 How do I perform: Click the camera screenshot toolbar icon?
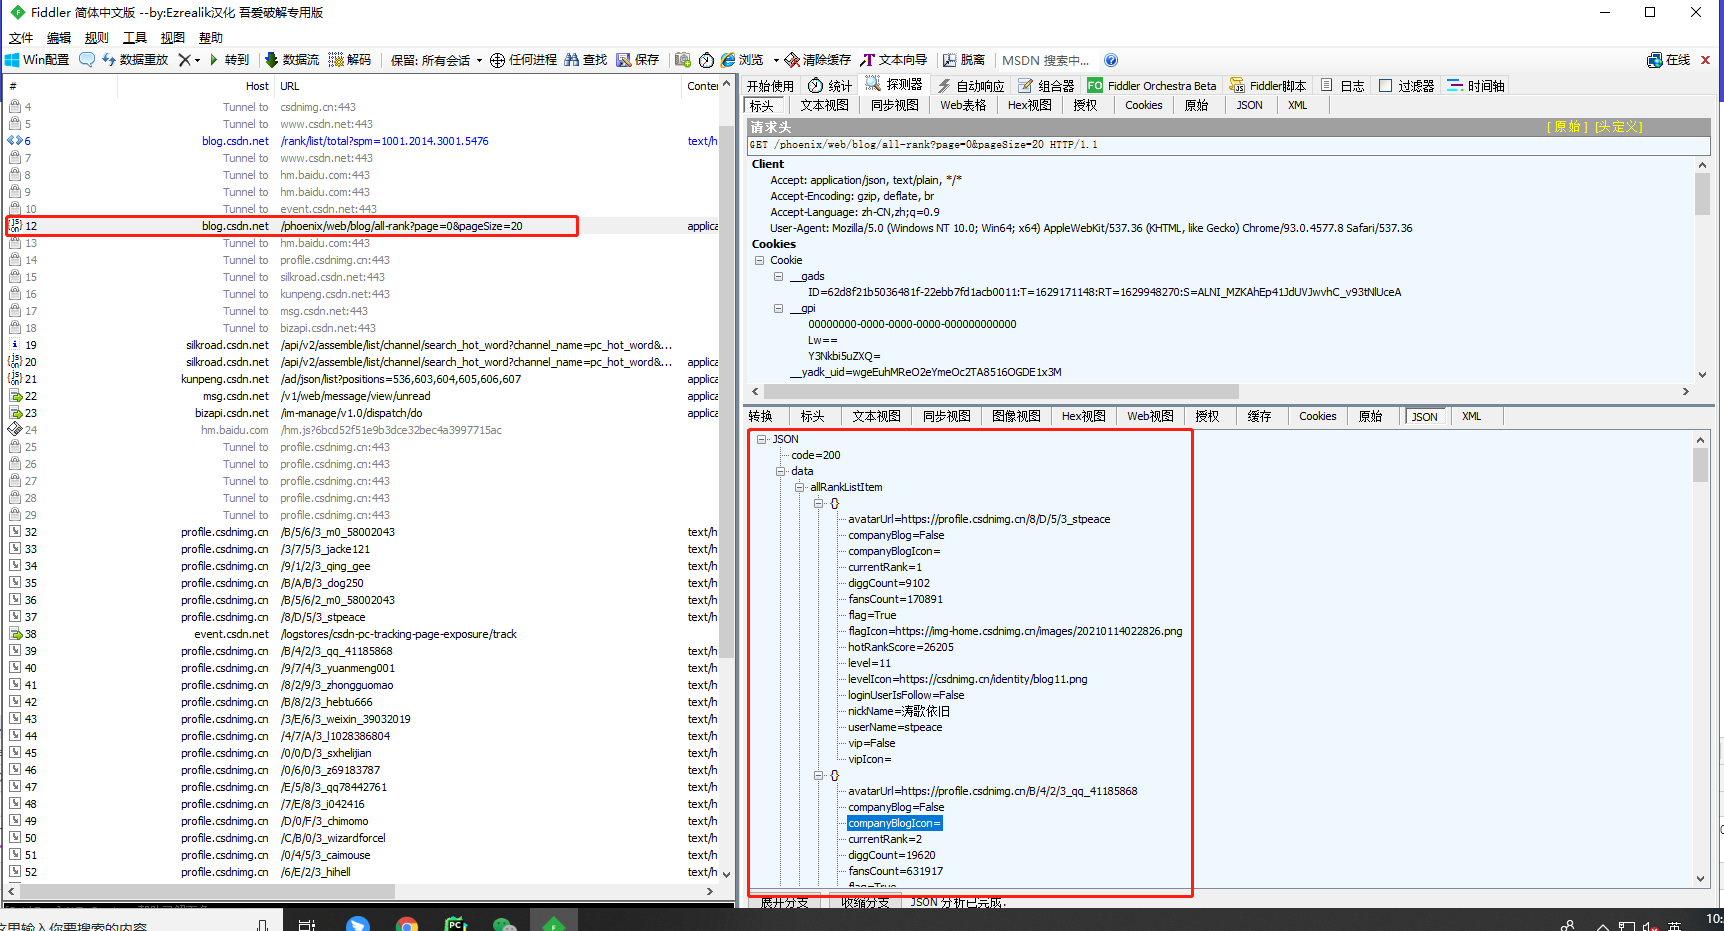pos(683,60)
